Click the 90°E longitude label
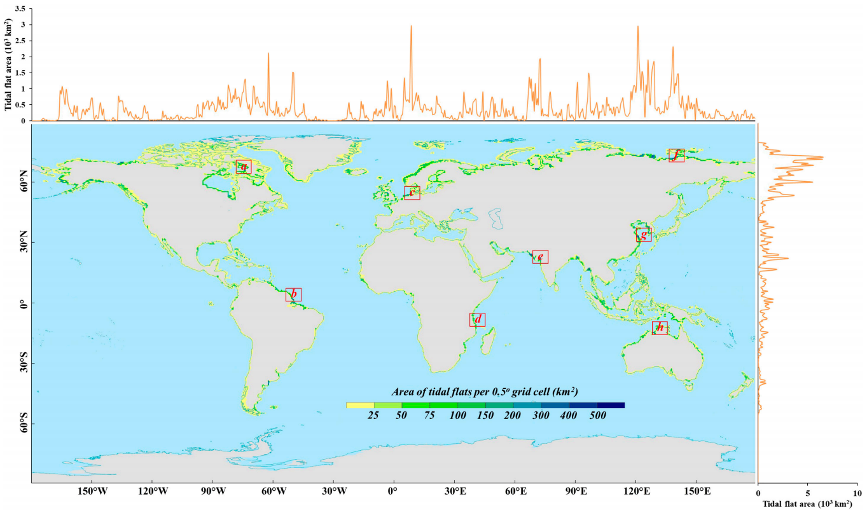 pyautogui.click(x=576, y=492)
